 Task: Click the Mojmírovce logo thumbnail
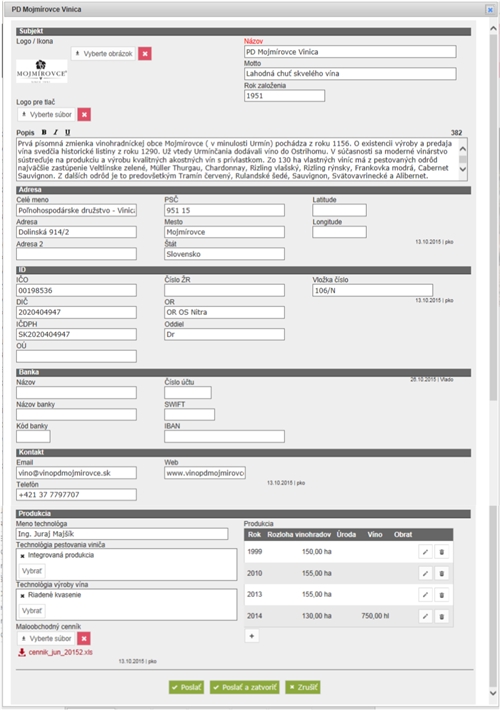coord(42,71)
